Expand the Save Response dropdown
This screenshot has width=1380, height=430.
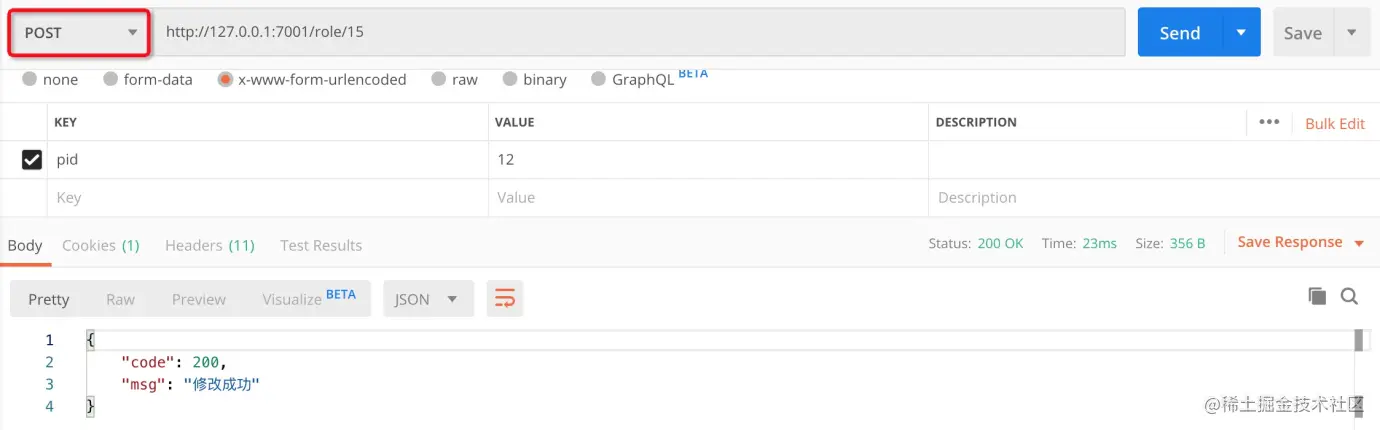tap(1359, 243)
